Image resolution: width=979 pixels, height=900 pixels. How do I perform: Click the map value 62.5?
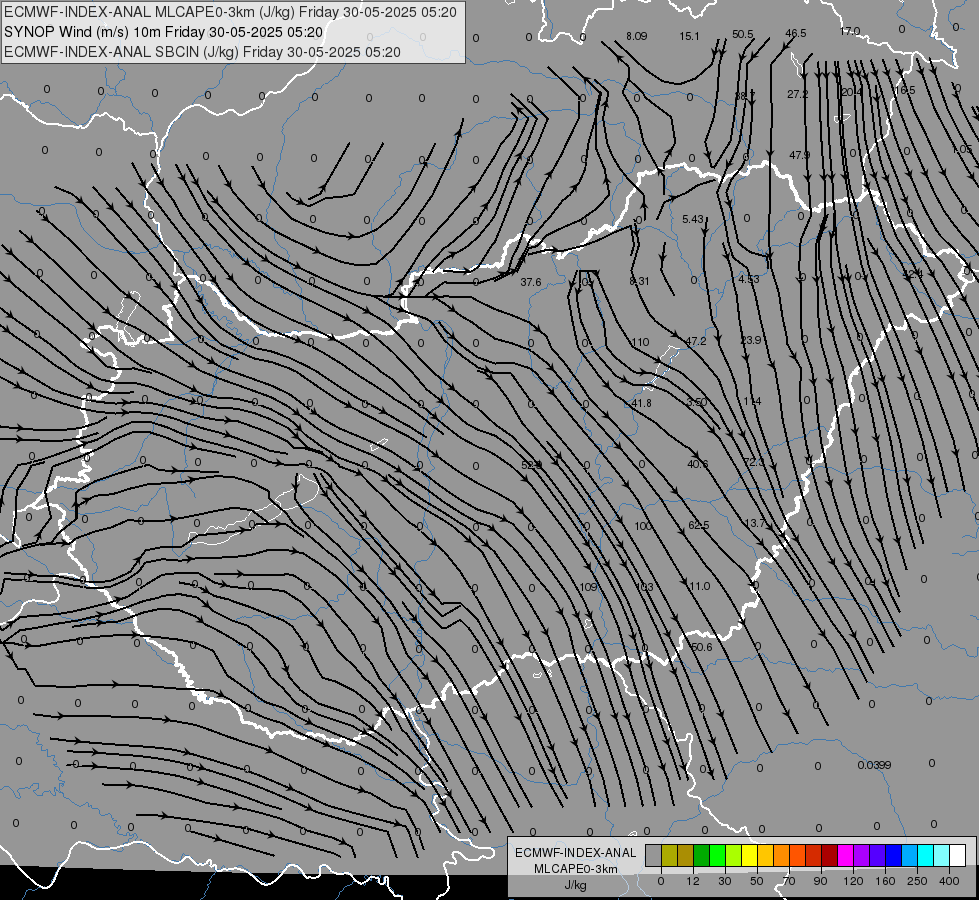pos(699,525)
